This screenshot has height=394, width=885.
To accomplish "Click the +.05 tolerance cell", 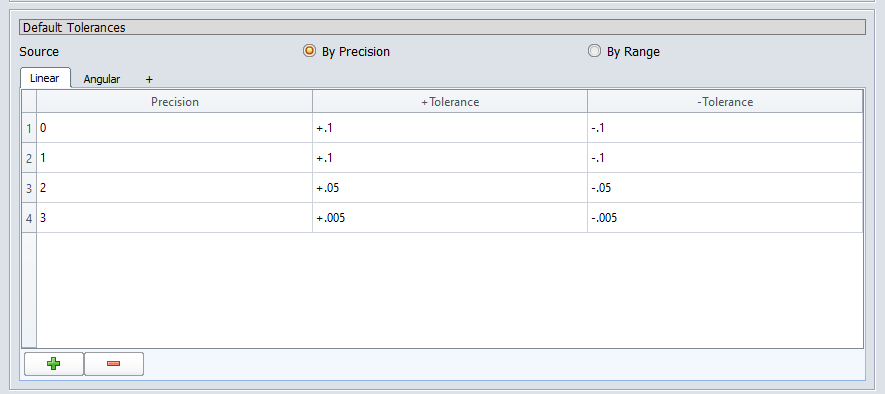I will pos(450,188).
